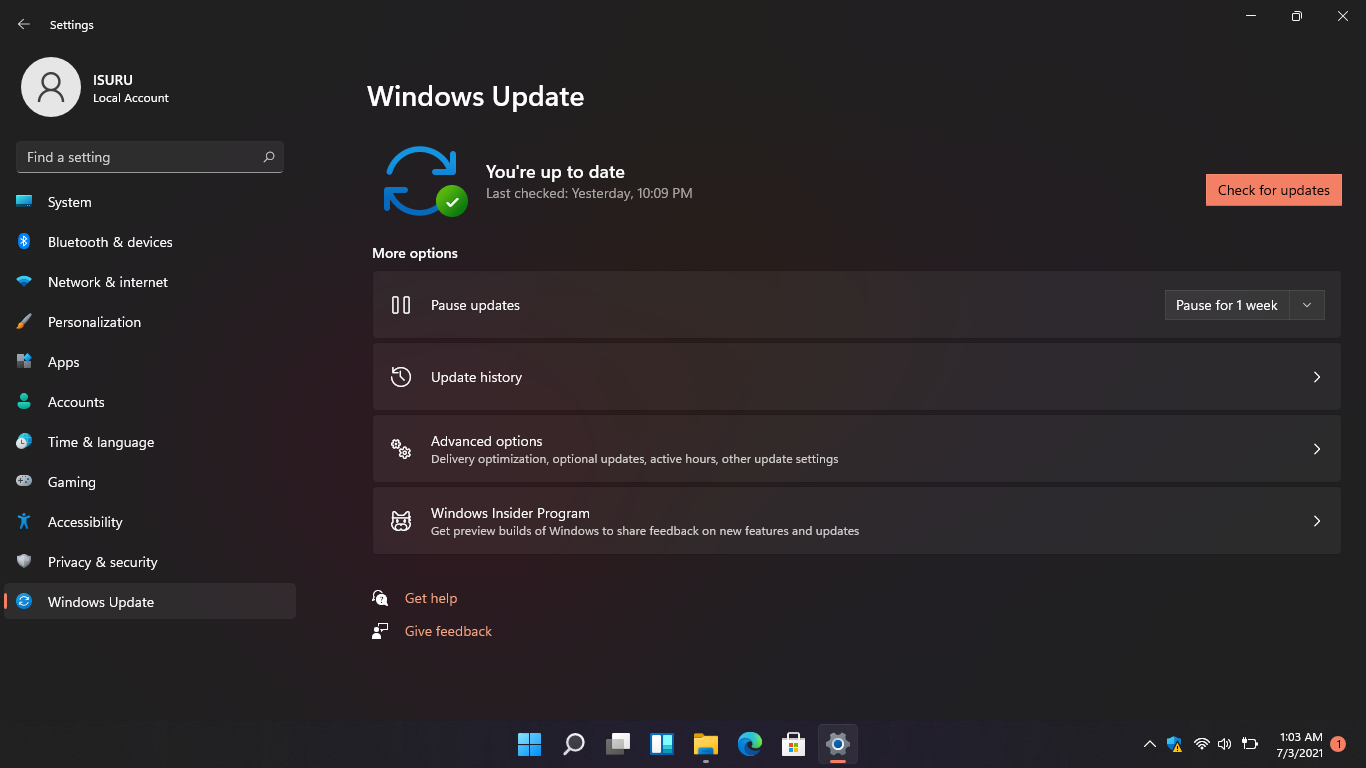1366x768 pixels.
Task: Launch File Explorer from taskbar
Action: coord(706,744)
